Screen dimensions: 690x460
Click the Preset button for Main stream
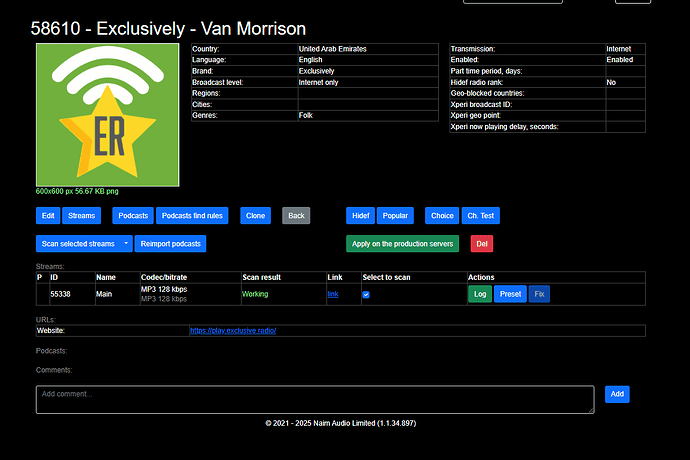[x=510, y=294]
